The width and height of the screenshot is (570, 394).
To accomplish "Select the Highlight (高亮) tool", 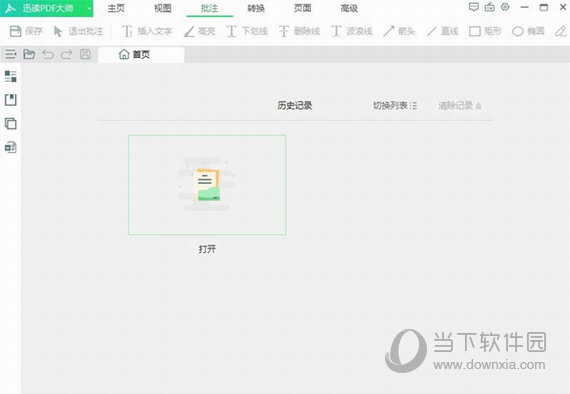I will (x=200, y=32).
